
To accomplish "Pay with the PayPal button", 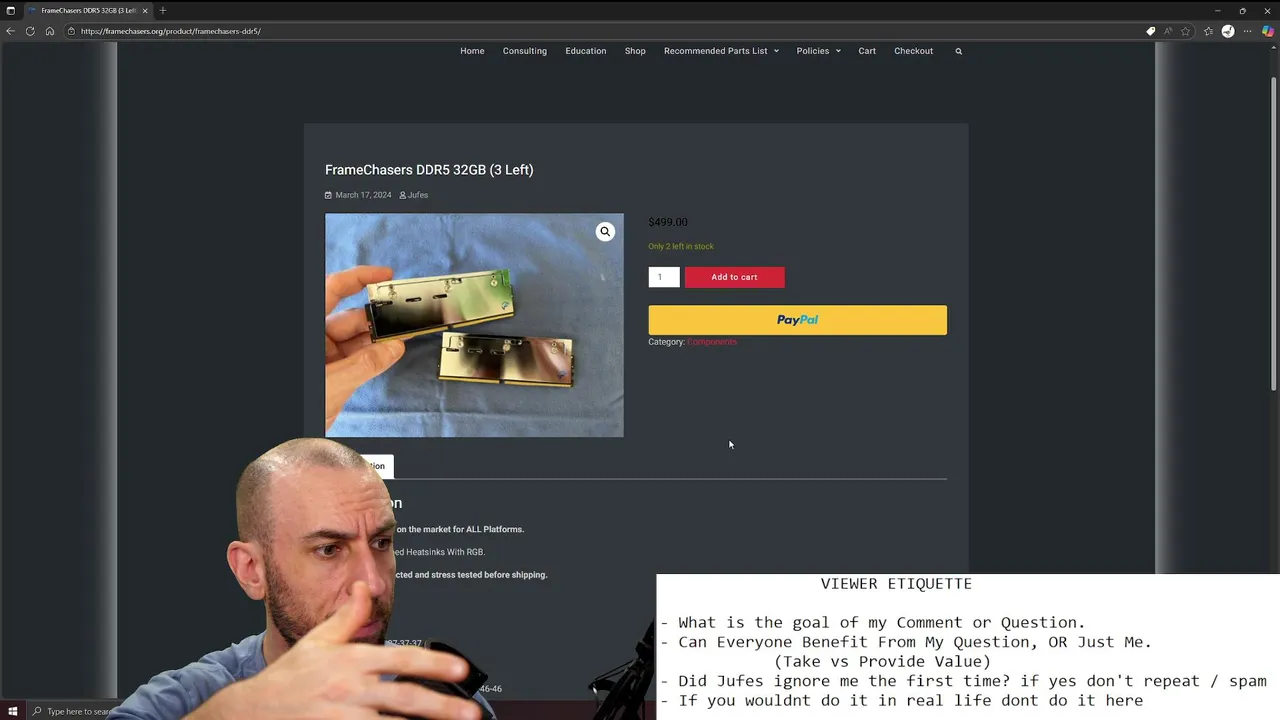I will click(797, 320).
